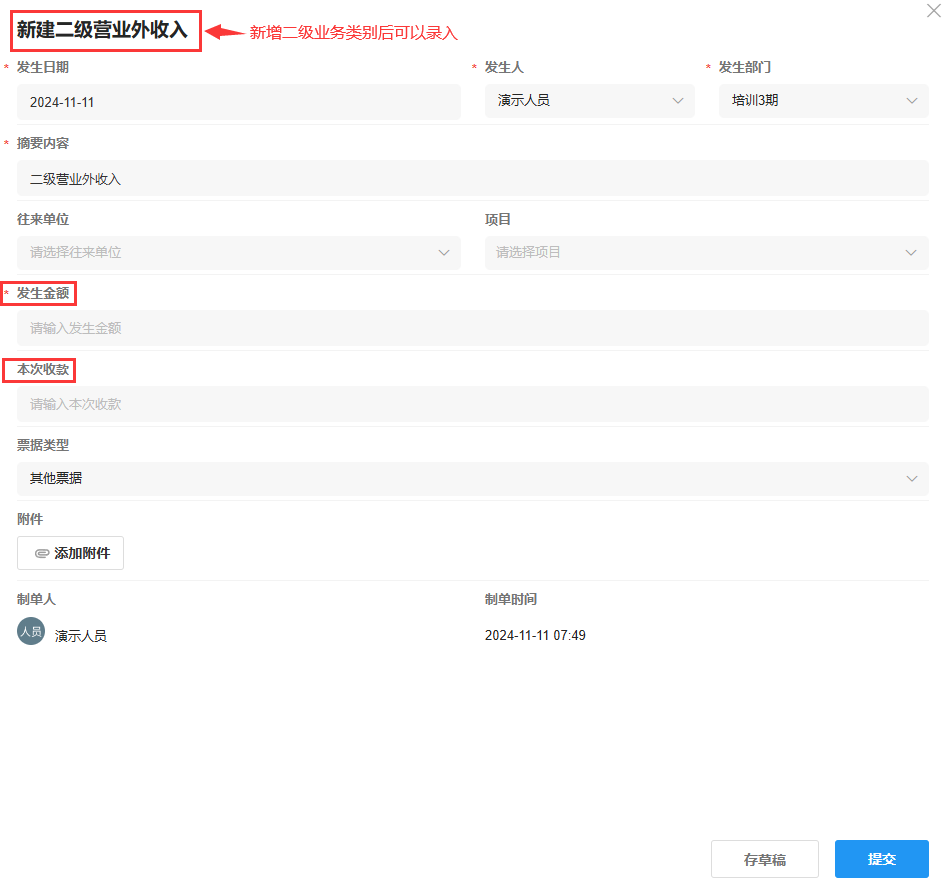The image size is (948, 880).
Task: Click the chevron on 往来单位 selector
Action: (443, 252)
